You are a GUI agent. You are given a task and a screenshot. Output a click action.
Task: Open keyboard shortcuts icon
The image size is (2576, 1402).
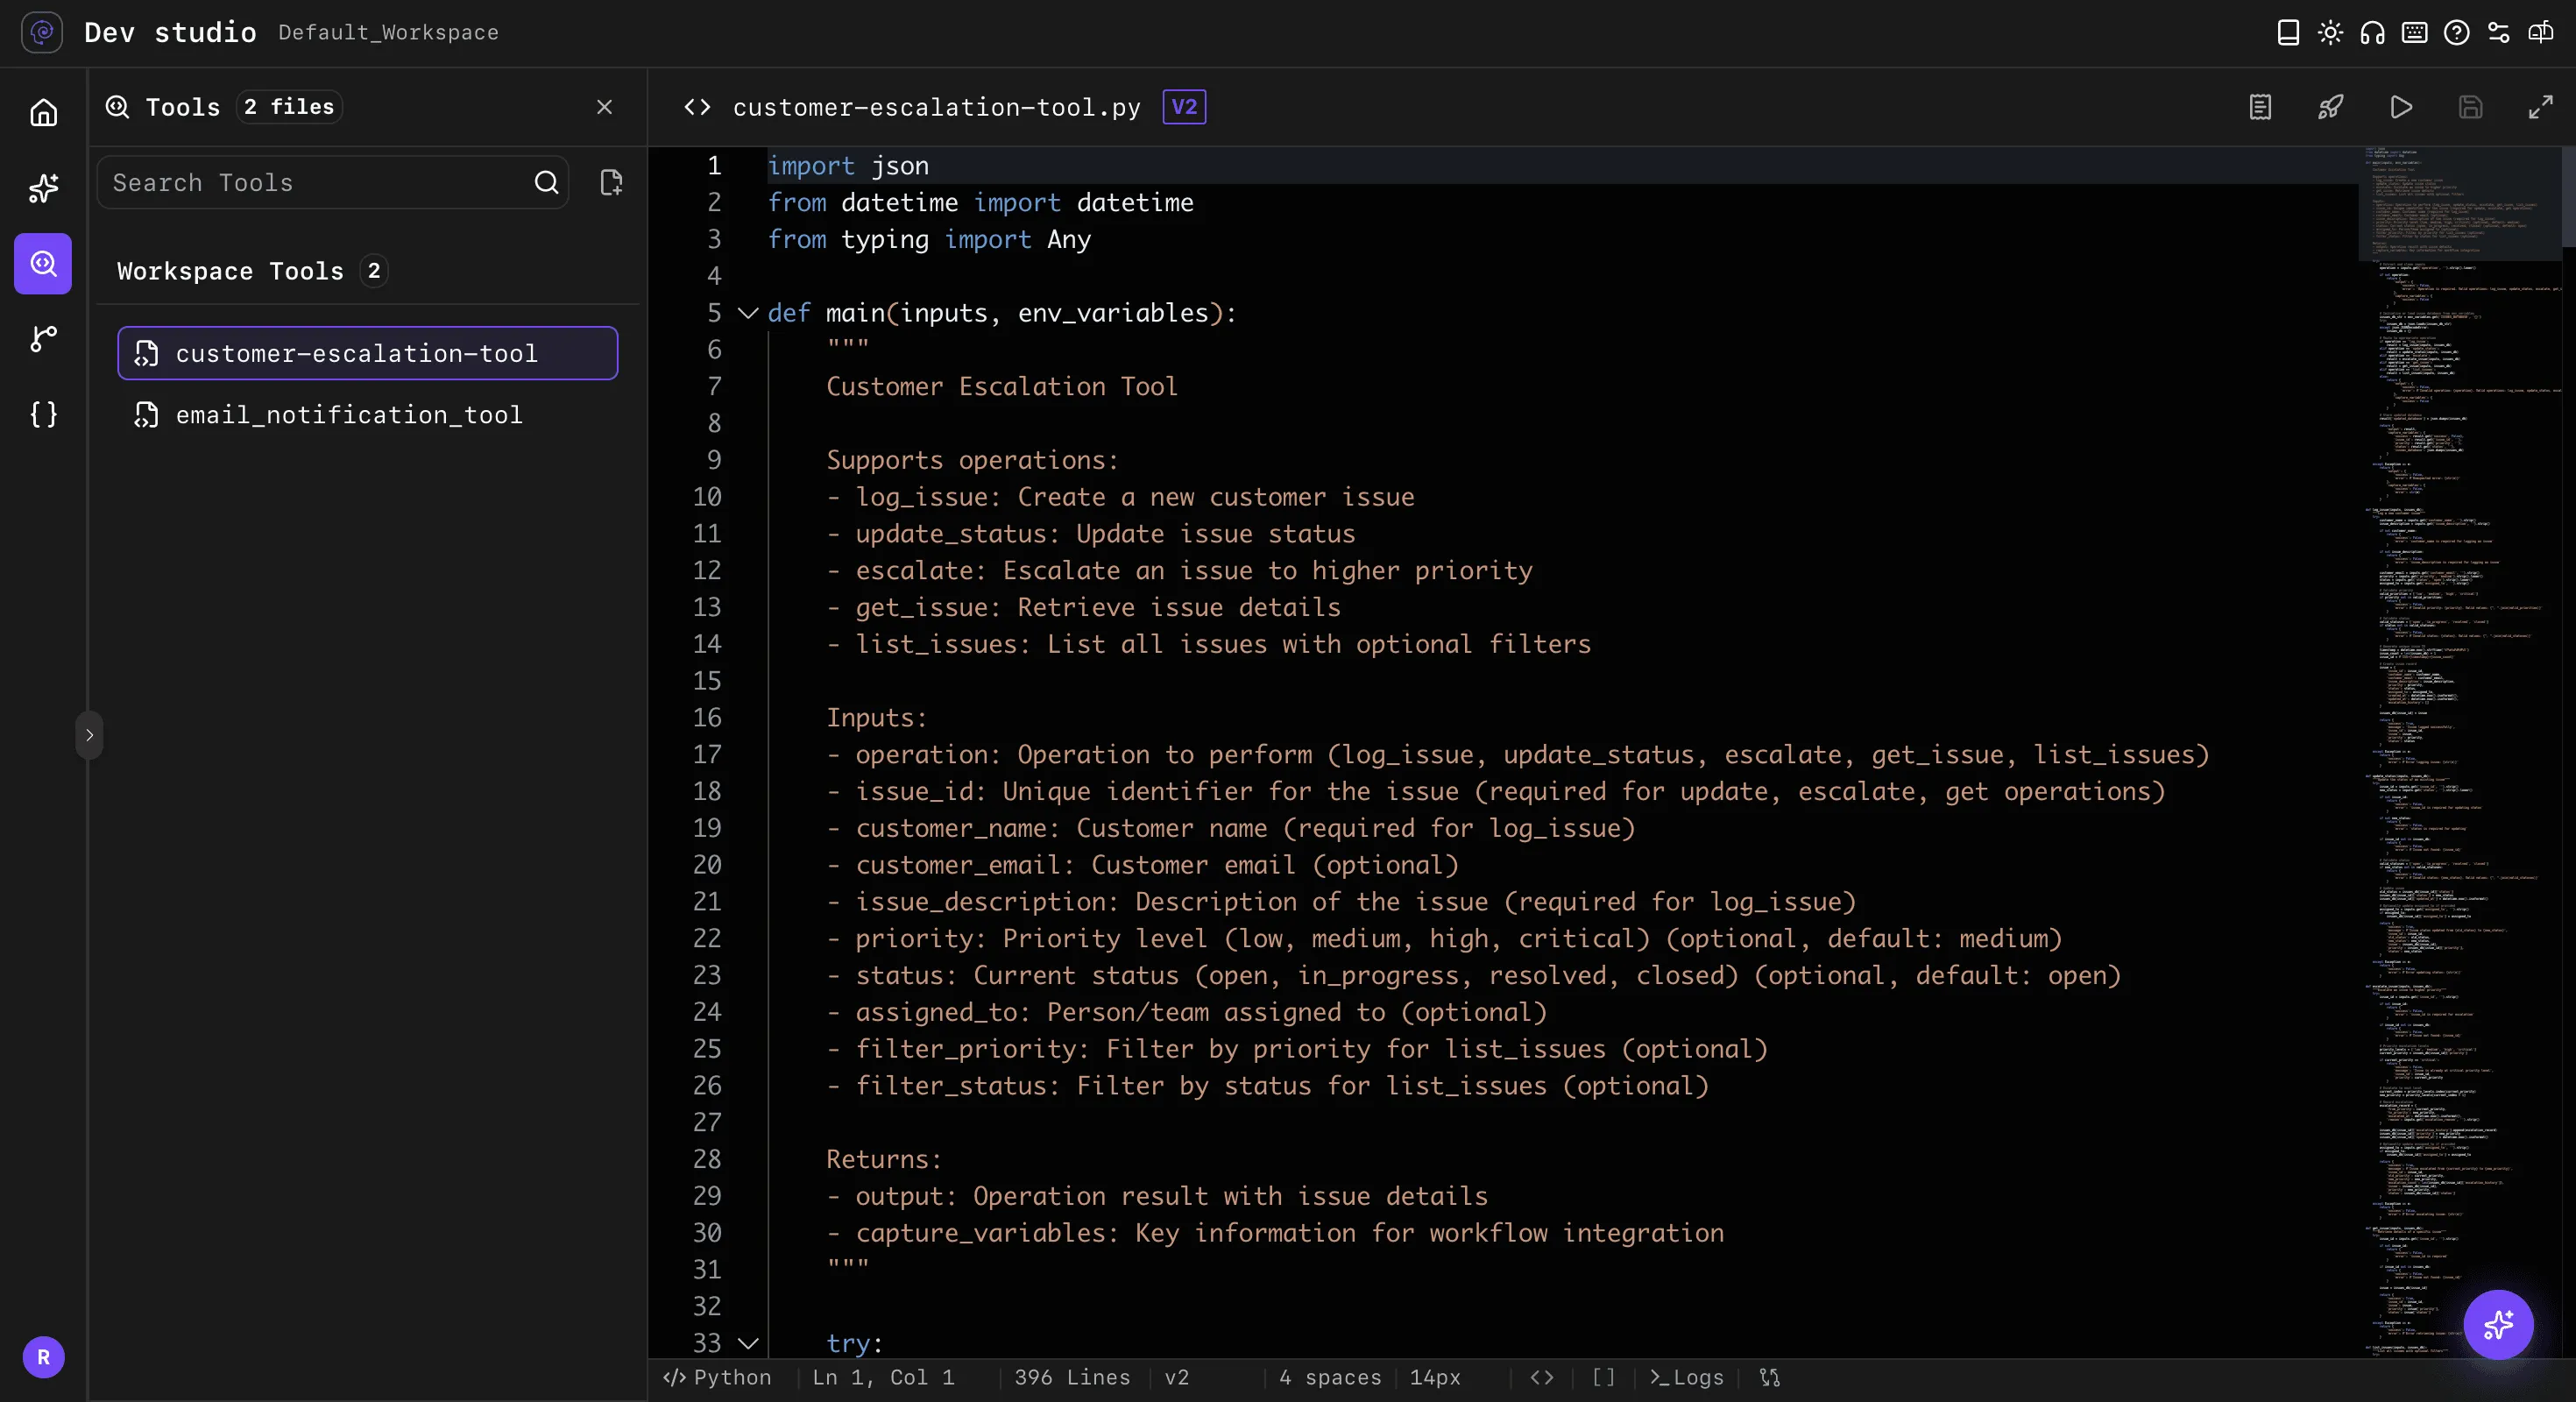(x=2414, y=33)
